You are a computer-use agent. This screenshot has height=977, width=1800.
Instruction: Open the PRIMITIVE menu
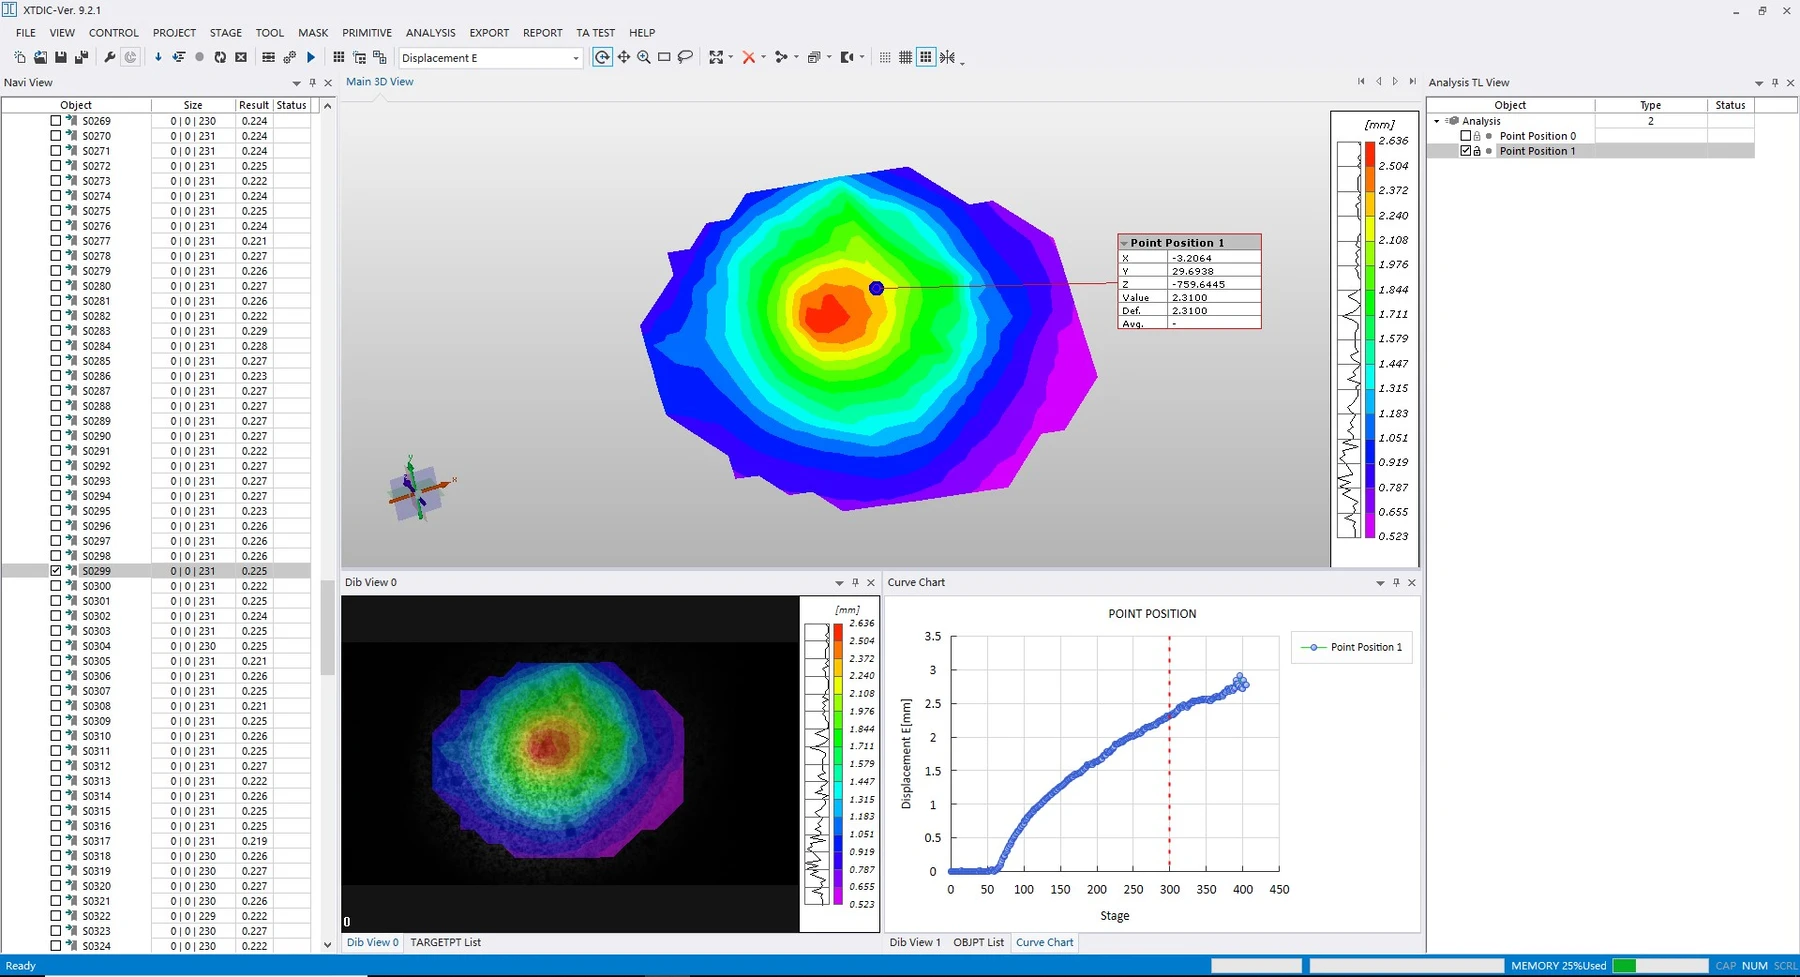[x=367, y=33]
